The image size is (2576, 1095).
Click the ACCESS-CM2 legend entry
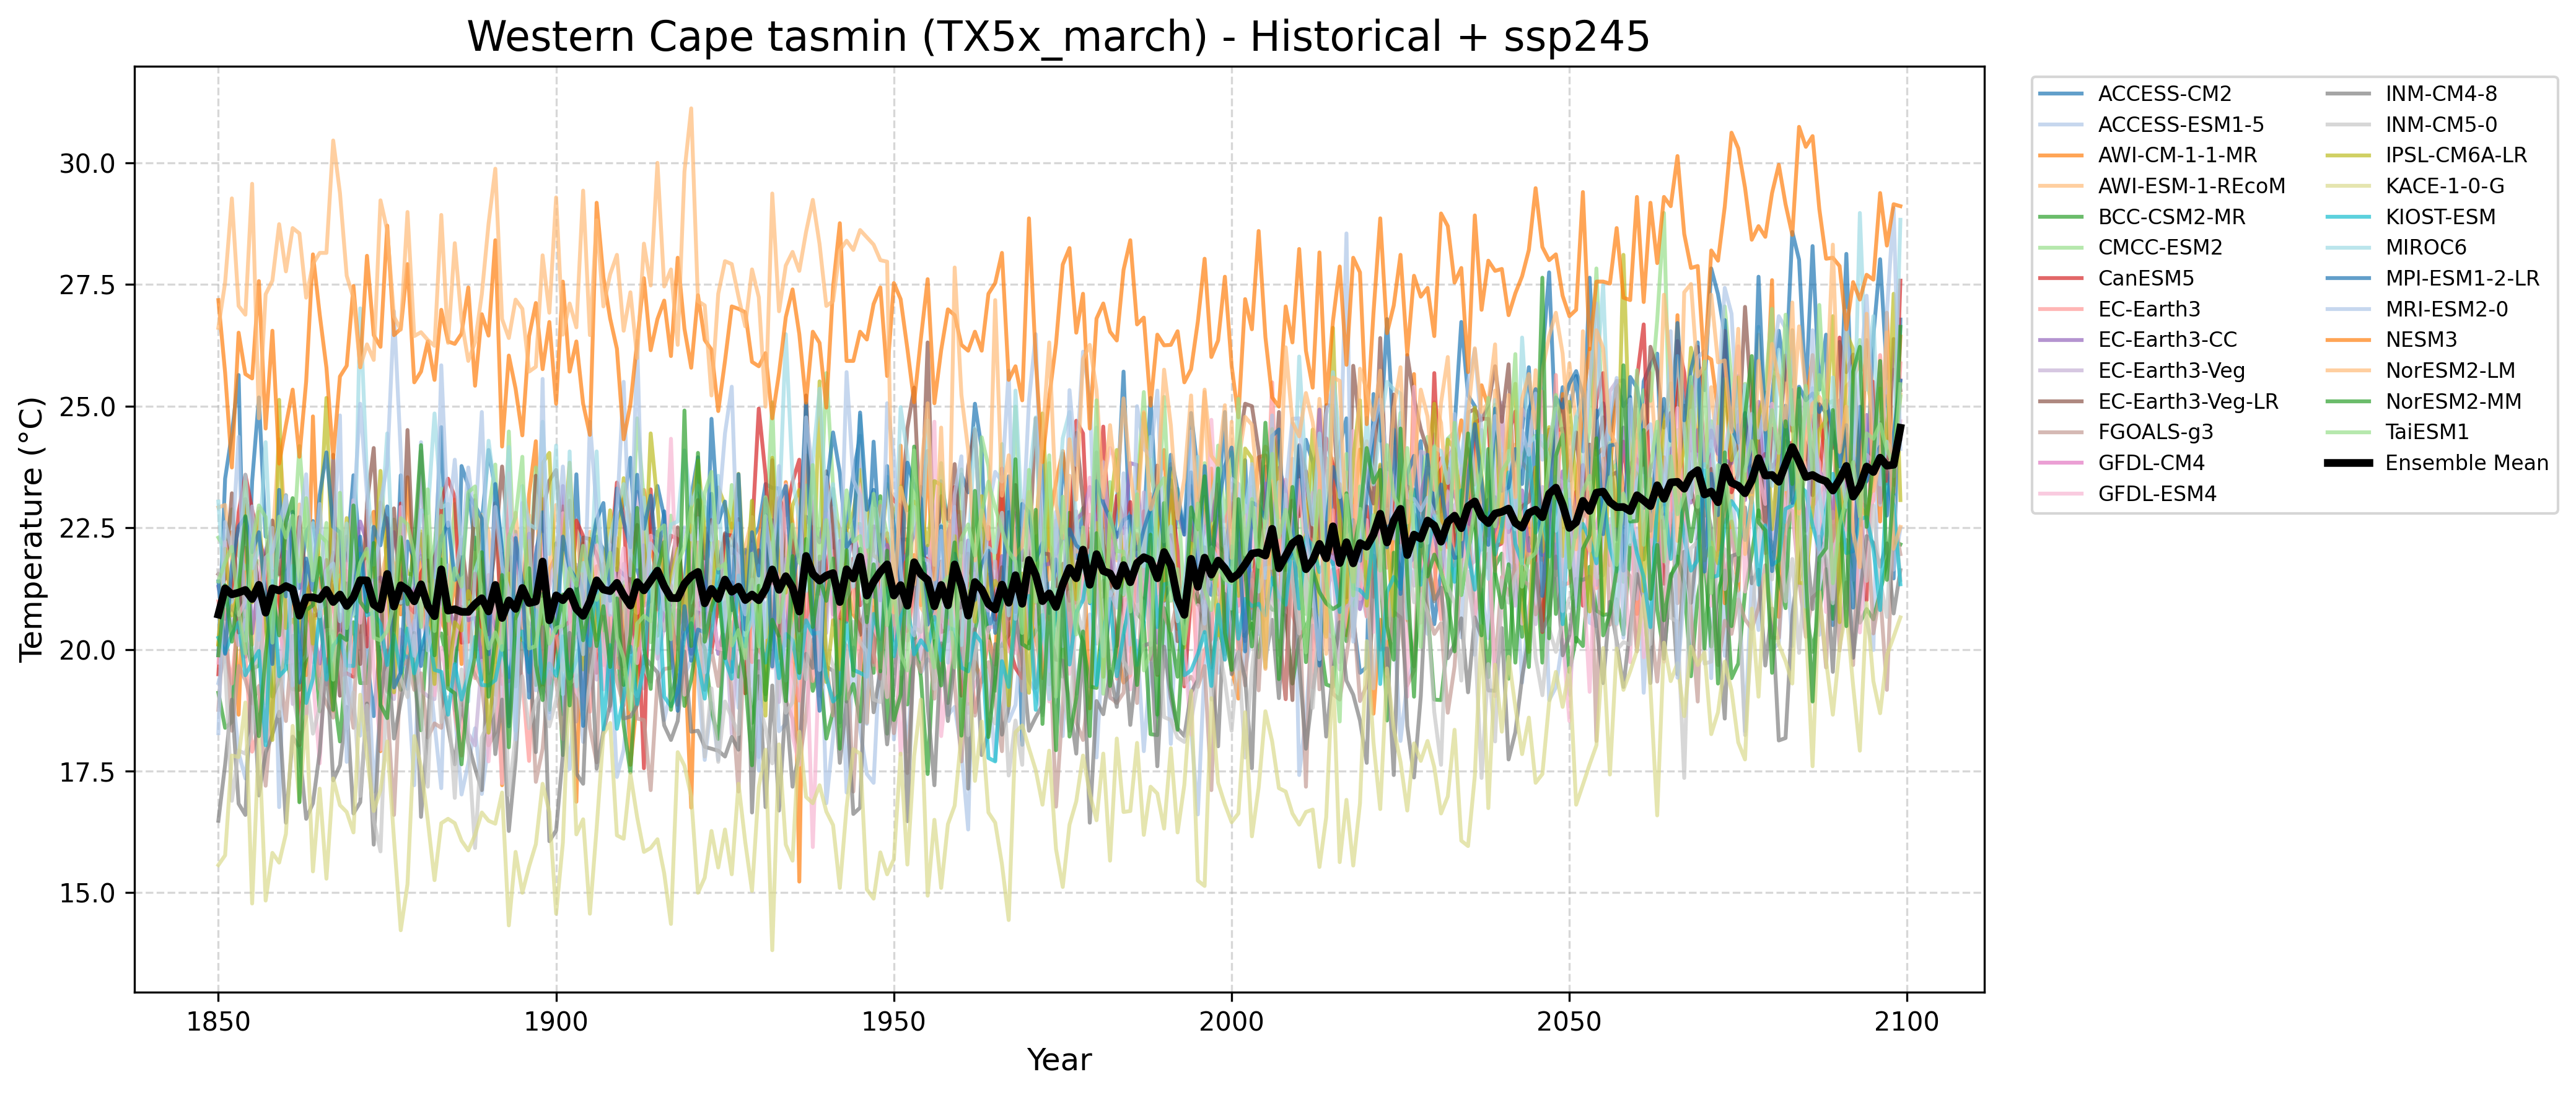click(x=2164, y=94)
